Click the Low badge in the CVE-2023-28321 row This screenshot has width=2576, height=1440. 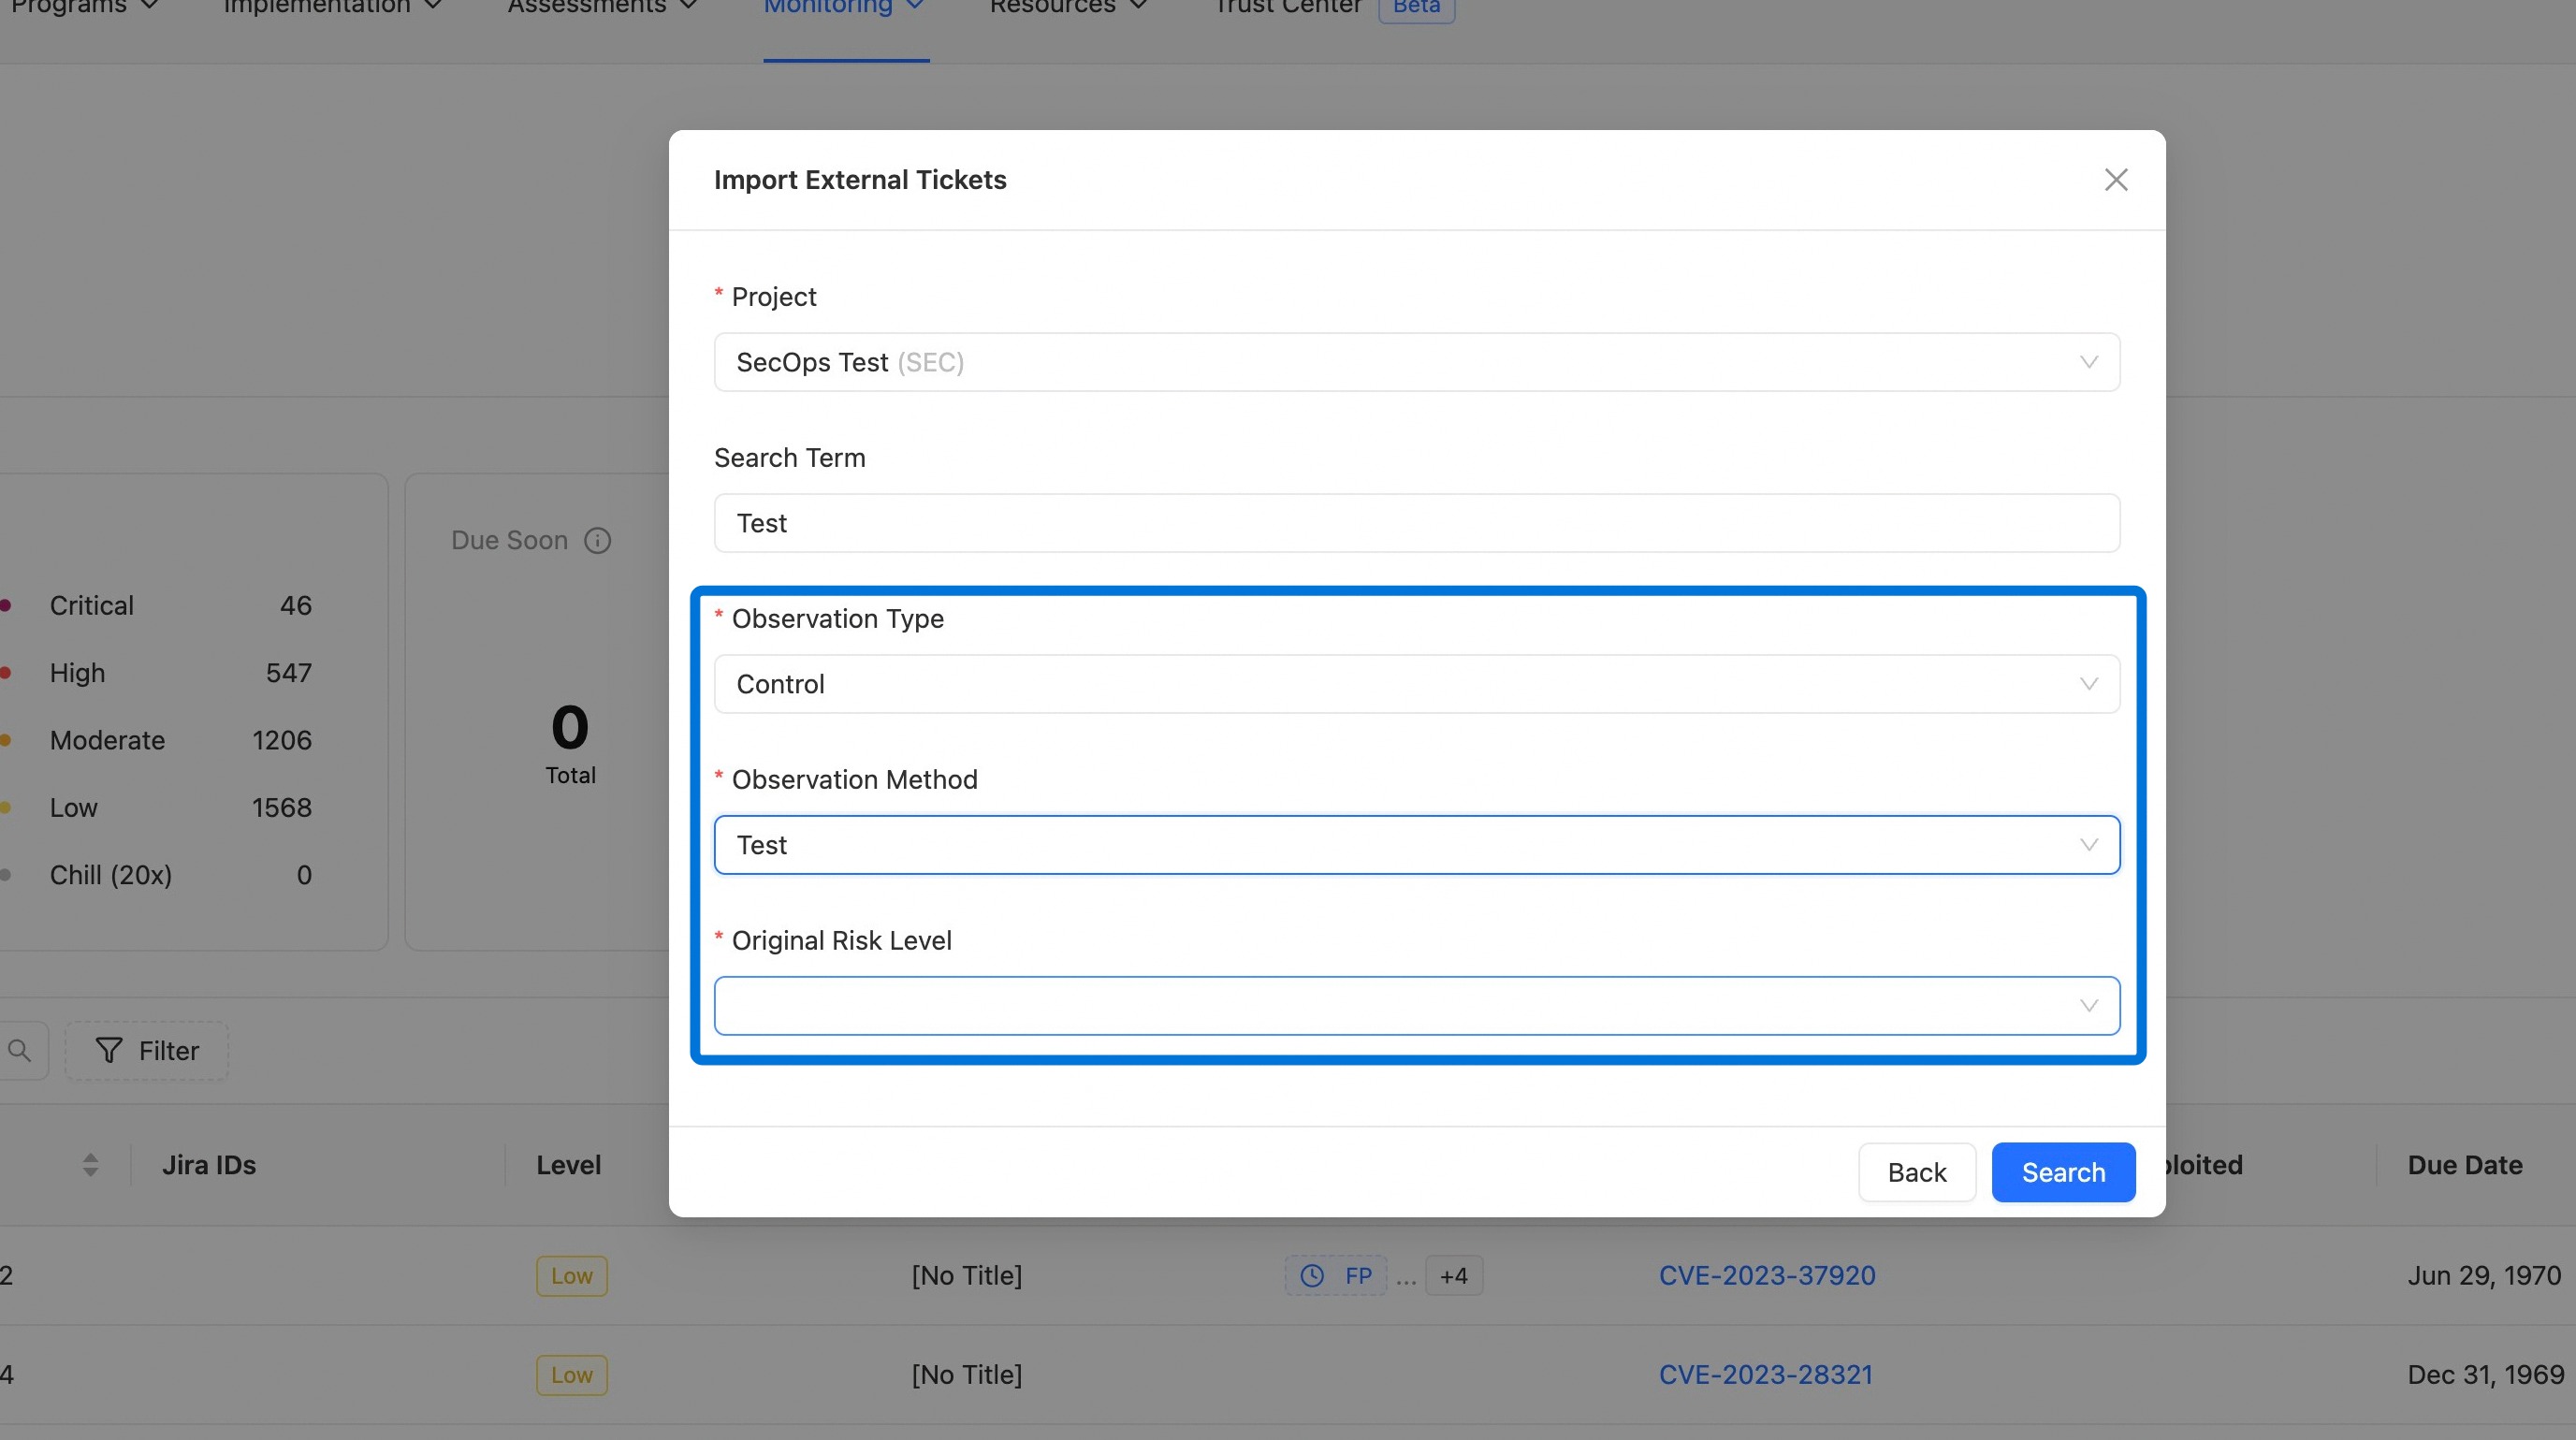point(571,1375)
